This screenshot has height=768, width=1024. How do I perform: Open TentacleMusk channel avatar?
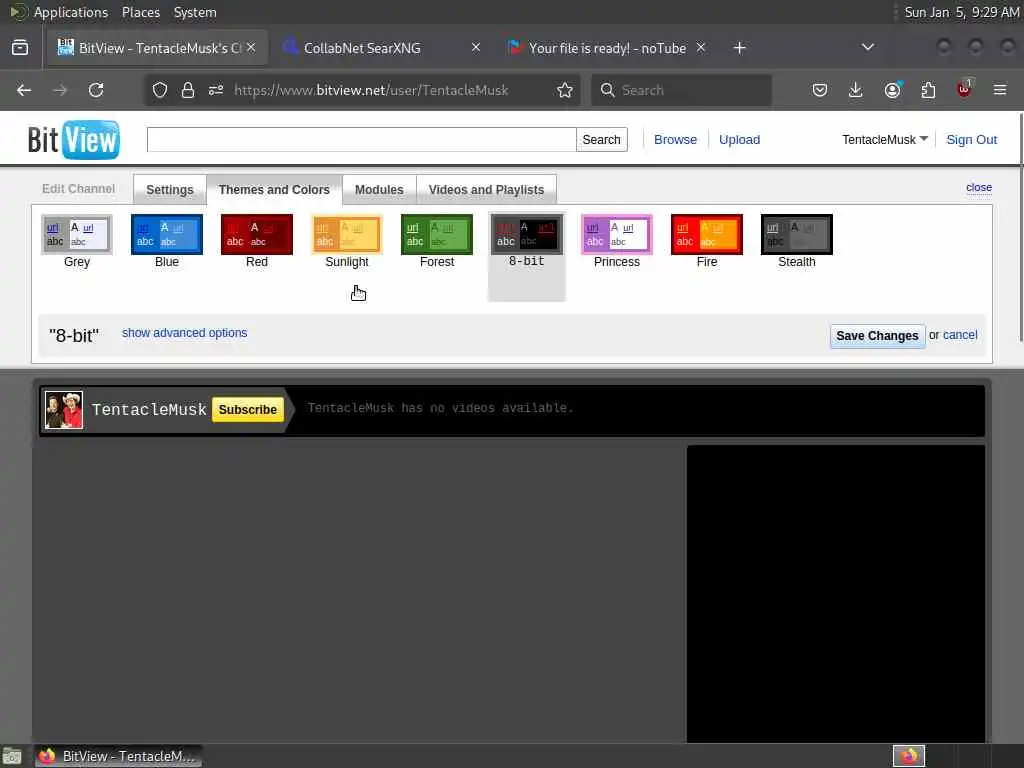(63, 410)
